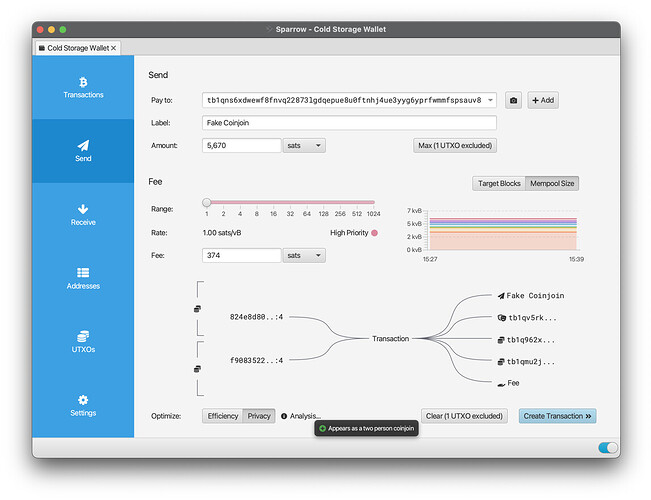Click the coins icon beside input 824e8d80
The width and height of the screenshot is (651, 500).
(x=198, y=309)
